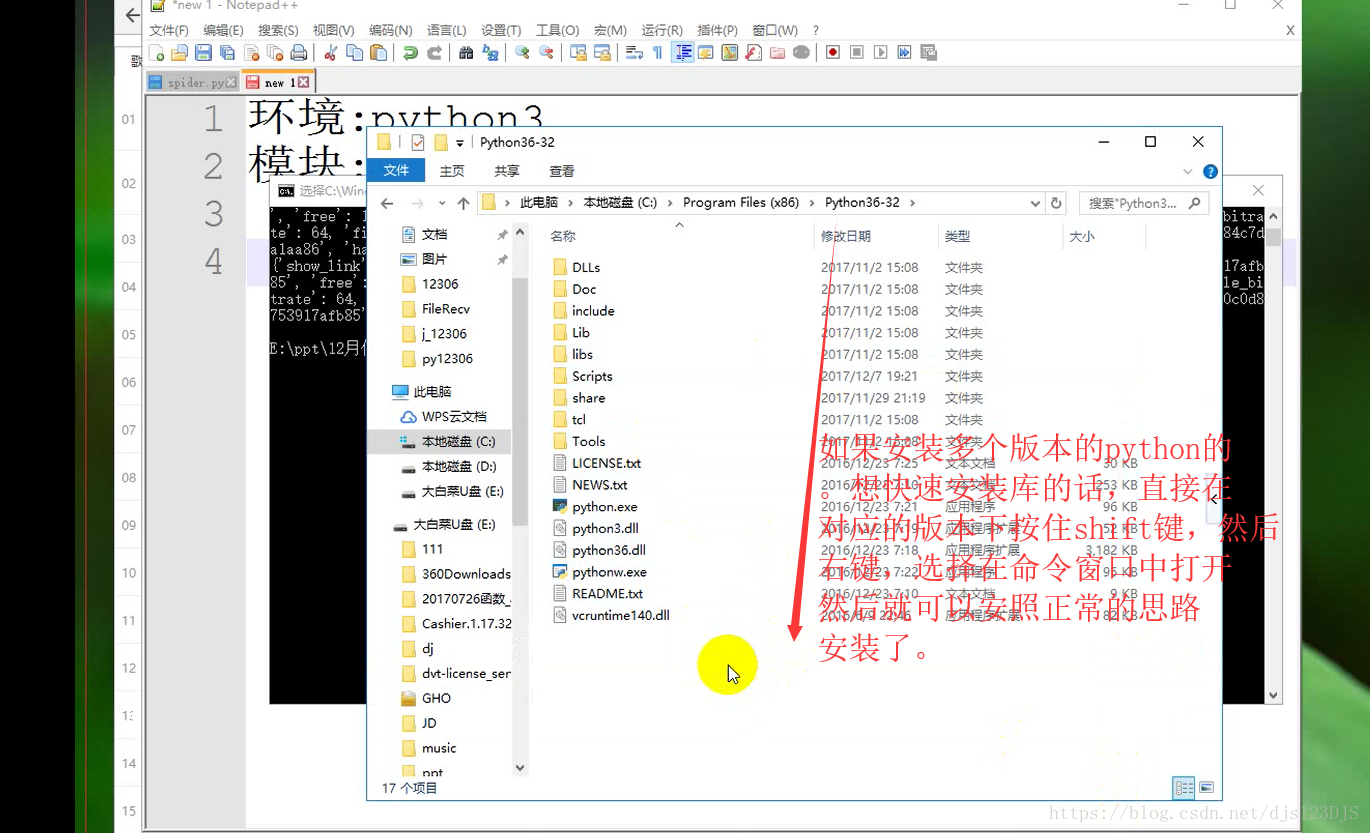This screenshot has width=1370, height=833.
Task: Click the Print icon in Notepad++ toolbar
Action: click(299, 53)
